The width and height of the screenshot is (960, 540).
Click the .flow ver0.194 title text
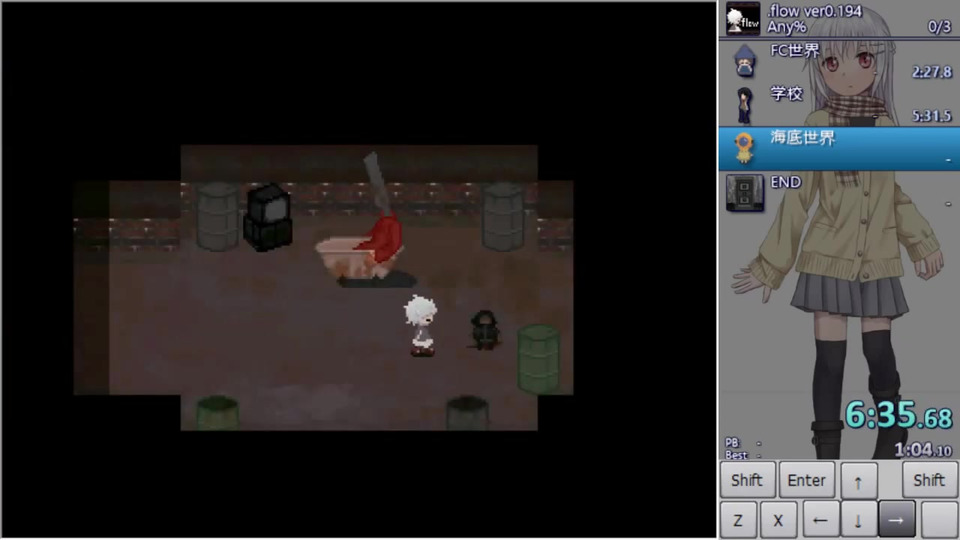(814, 11)
